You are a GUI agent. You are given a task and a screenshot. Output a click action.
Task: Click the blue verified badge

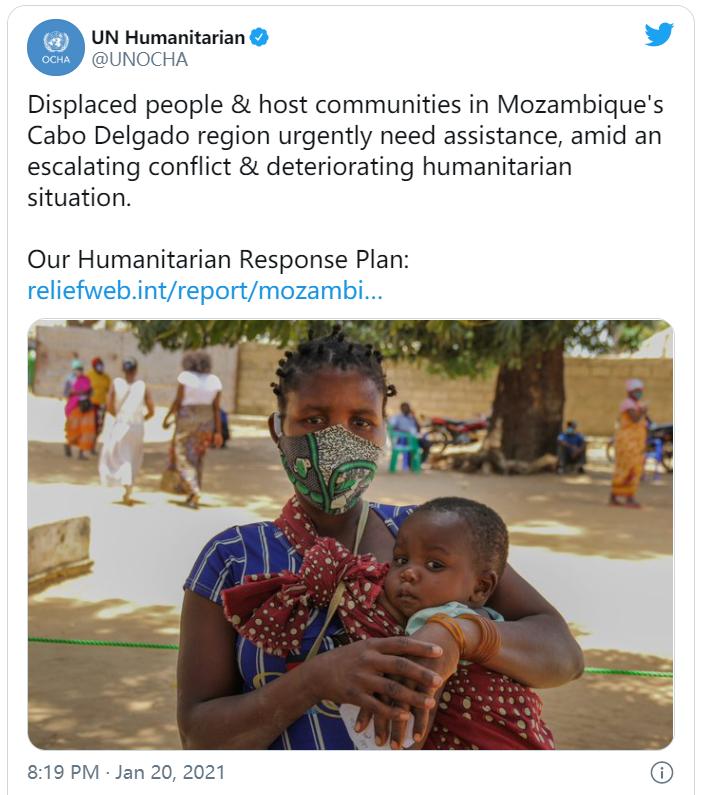(259, 38)
